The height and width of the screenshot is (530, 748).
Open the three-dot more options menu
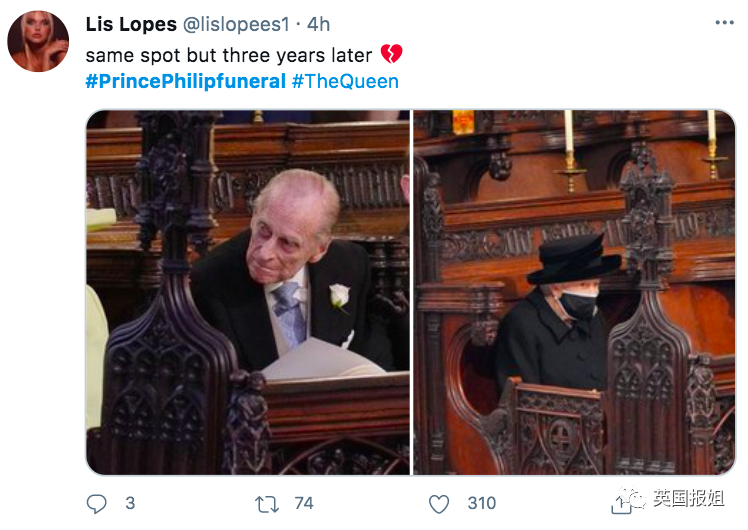tap(724, 23)
